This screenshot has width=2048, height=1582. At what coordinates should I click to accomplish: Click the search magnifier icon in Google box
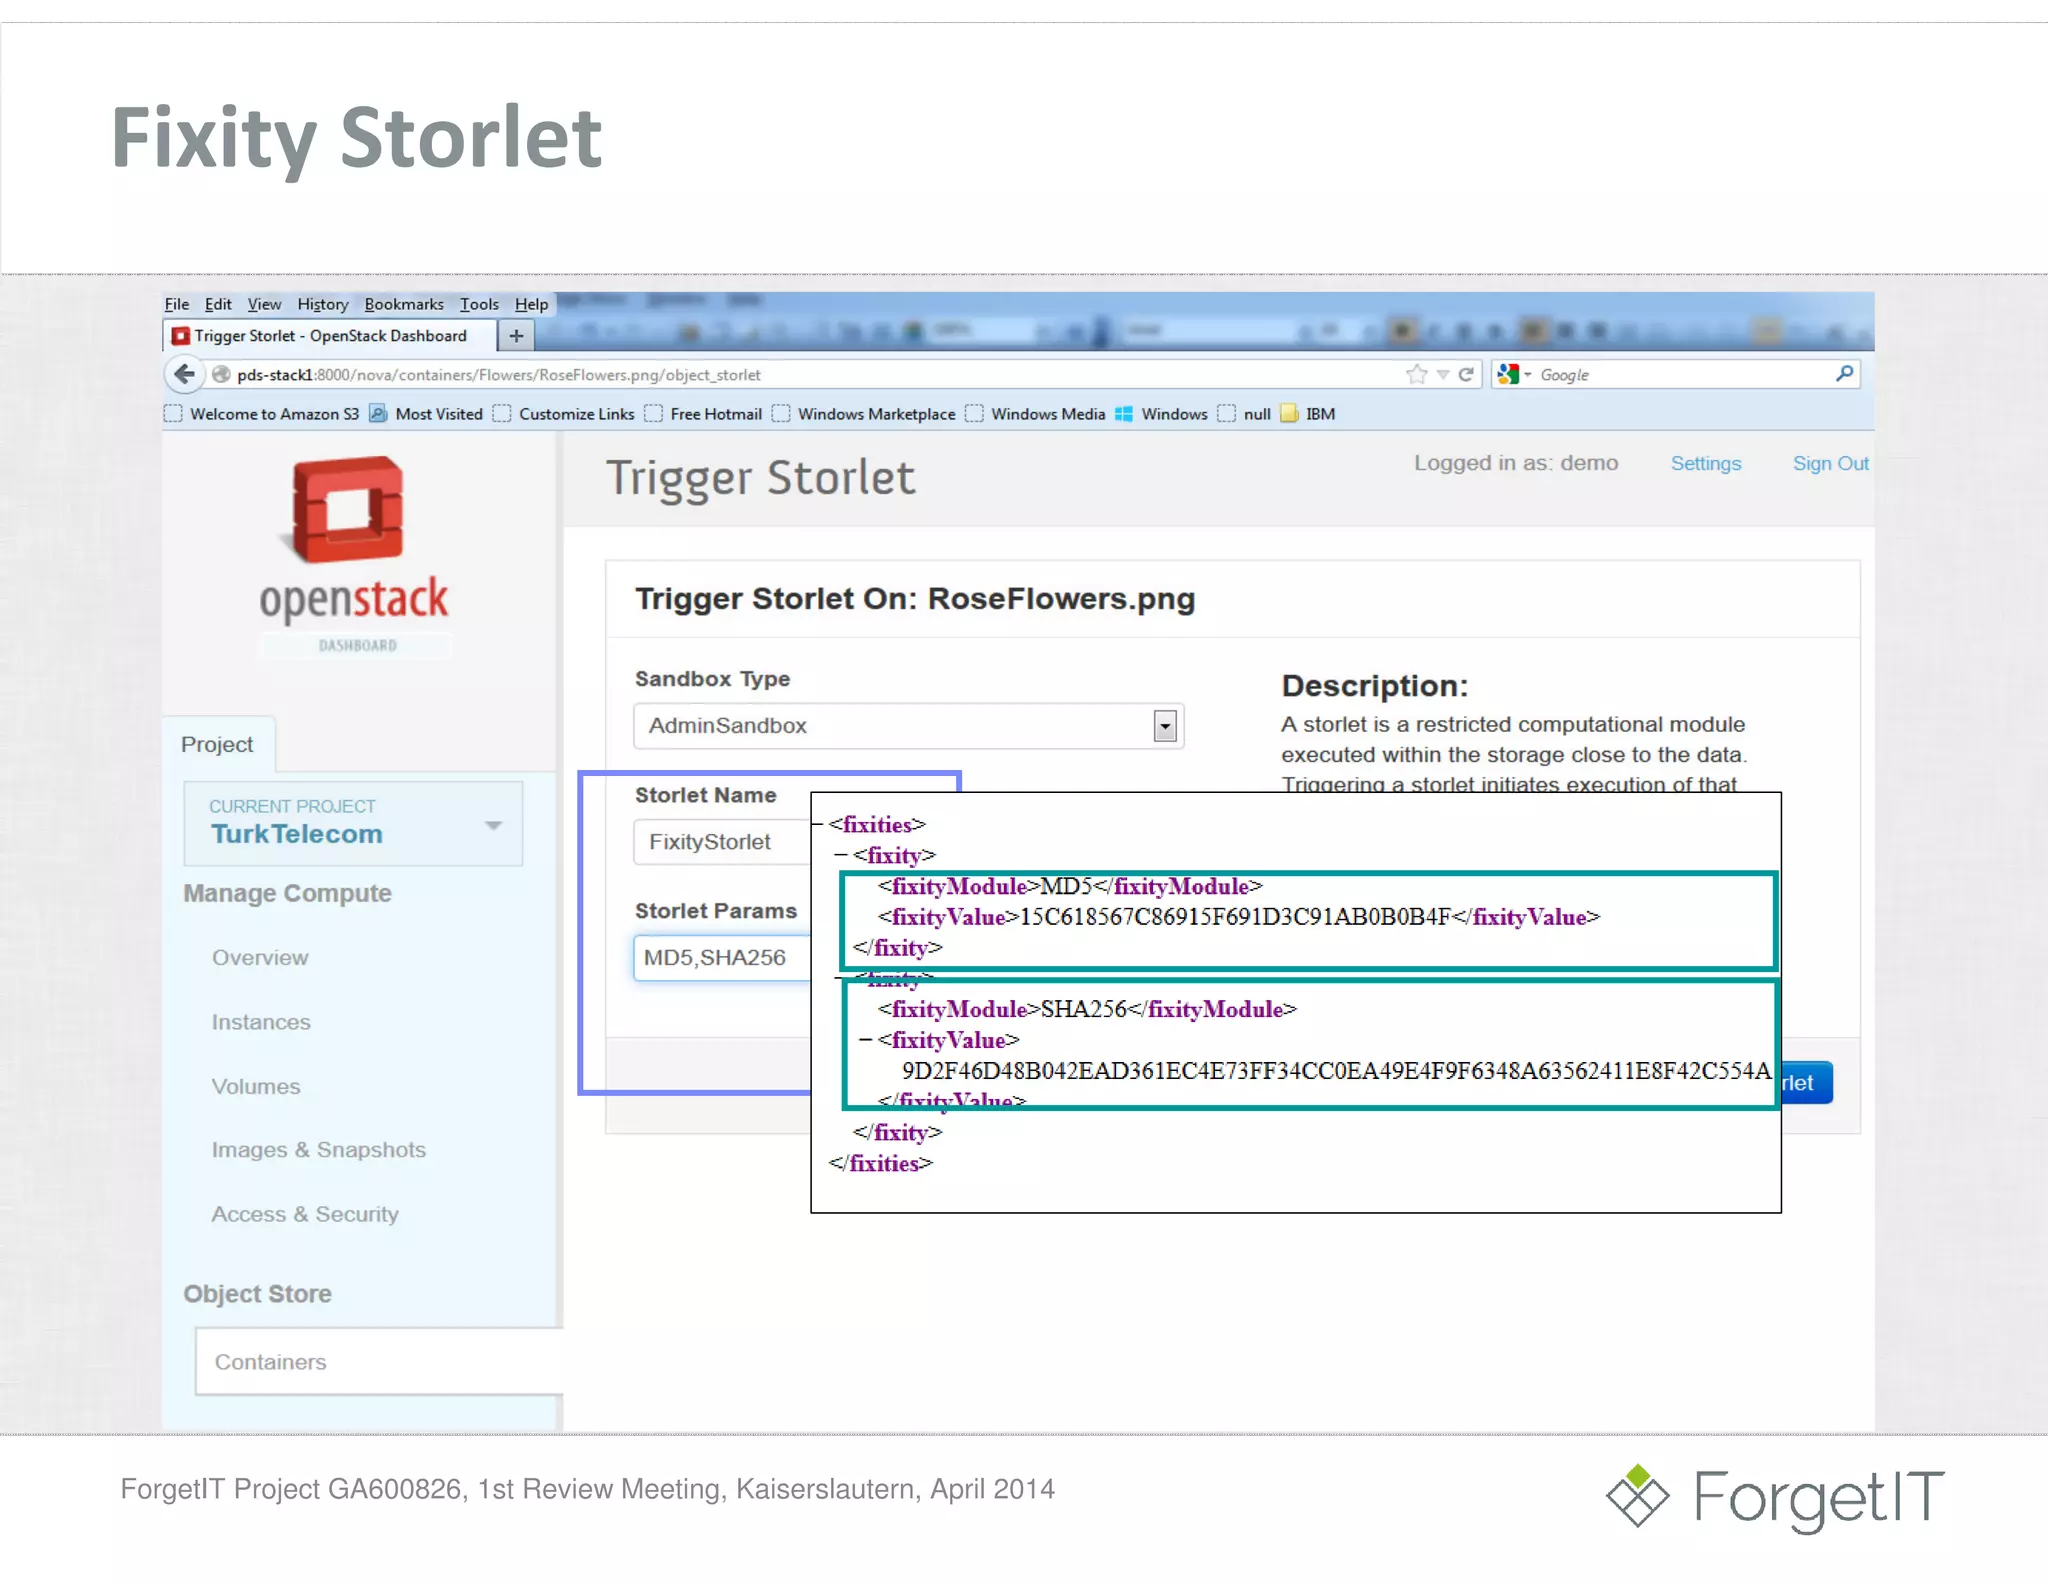coord(1844,374)
